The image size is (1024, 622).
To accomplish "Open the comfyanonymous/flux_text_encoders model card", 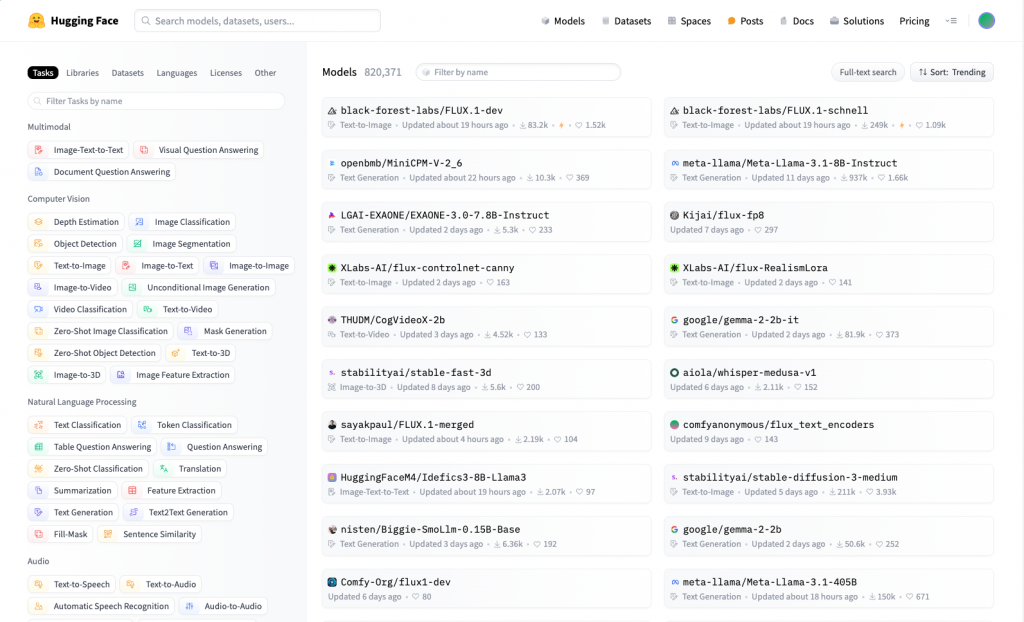I will [x=829, y=431].
